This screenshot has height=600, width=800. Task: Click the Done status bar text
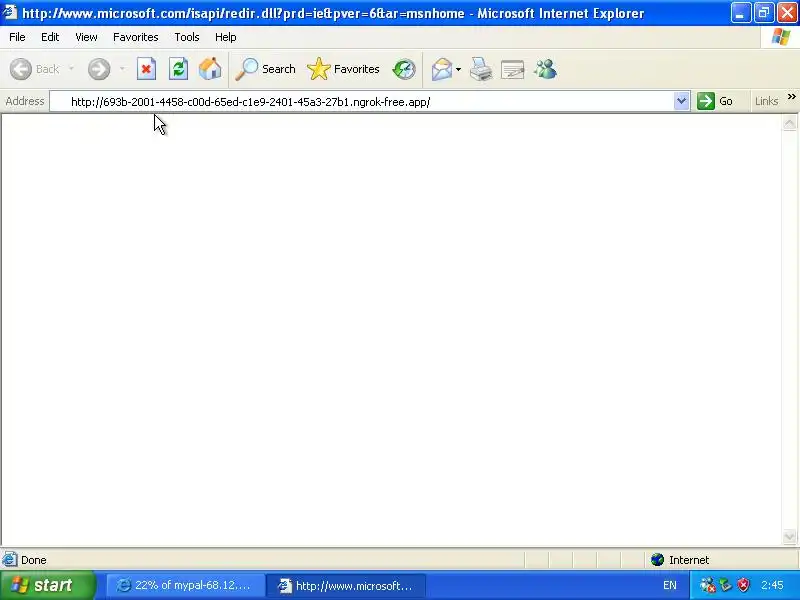point(34,560)
